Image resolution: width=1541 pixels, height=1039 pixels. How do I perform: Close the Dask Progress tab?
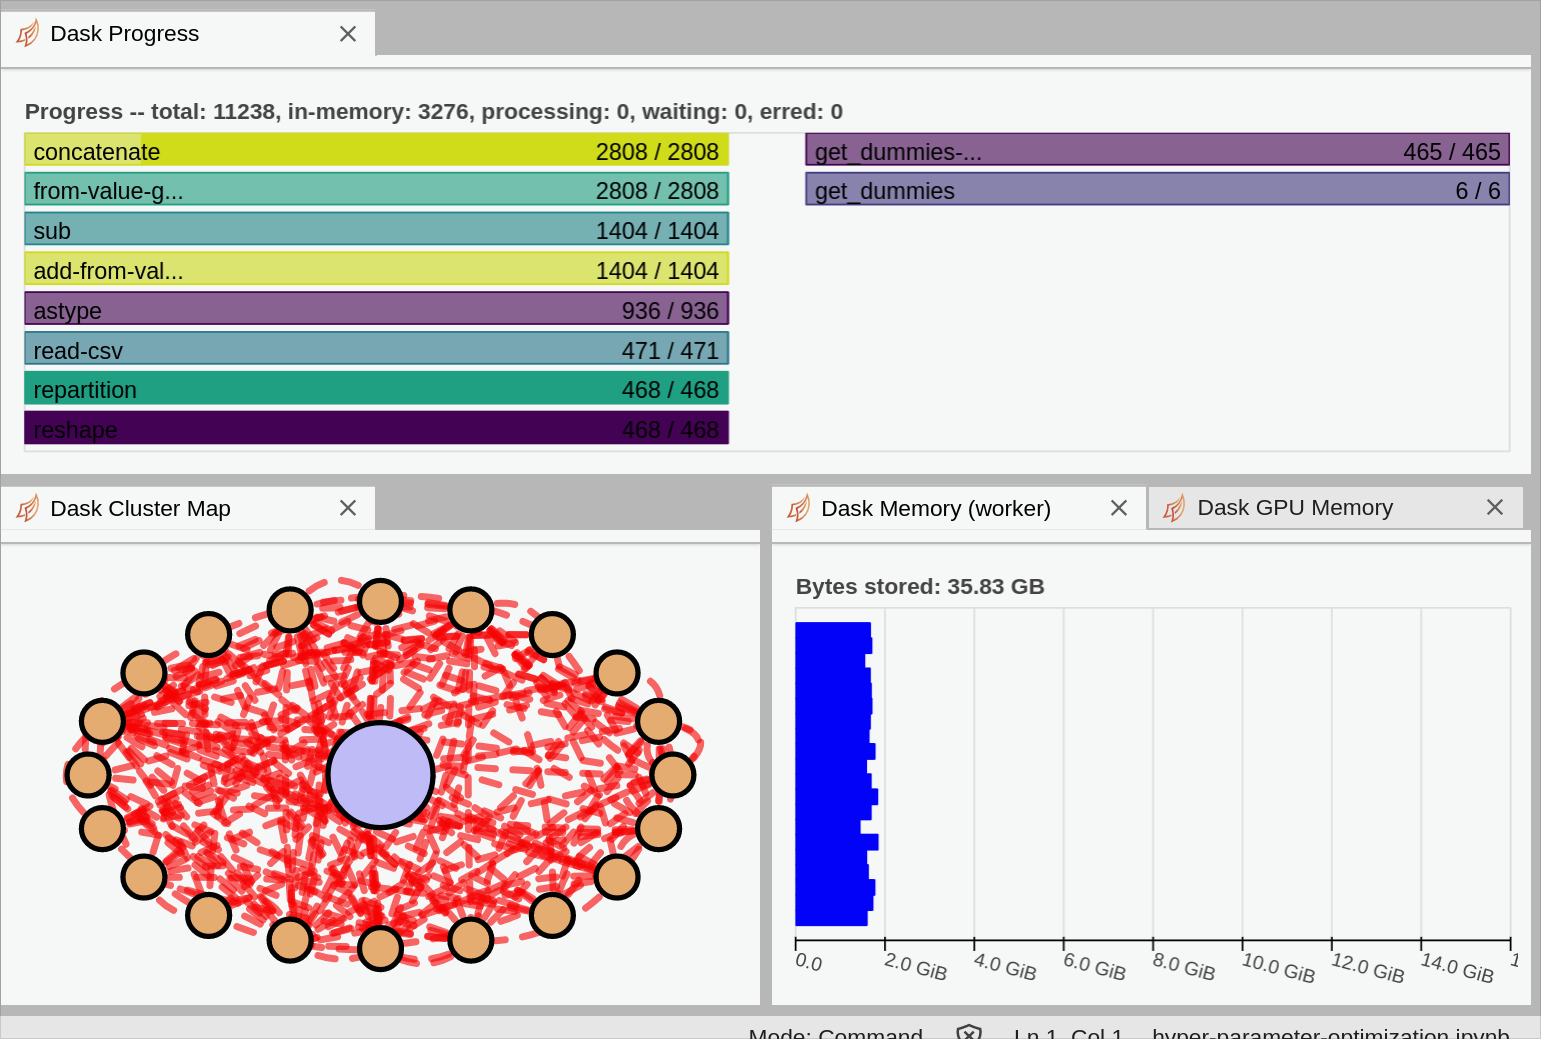pos(348,34)
